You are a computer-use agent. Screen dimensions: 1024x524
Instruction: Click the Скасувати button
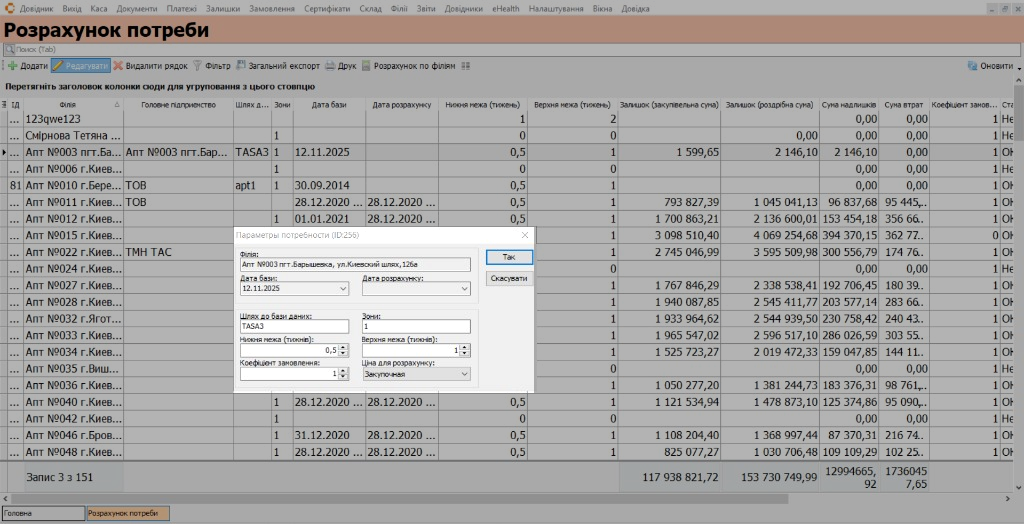coord(509,278)
